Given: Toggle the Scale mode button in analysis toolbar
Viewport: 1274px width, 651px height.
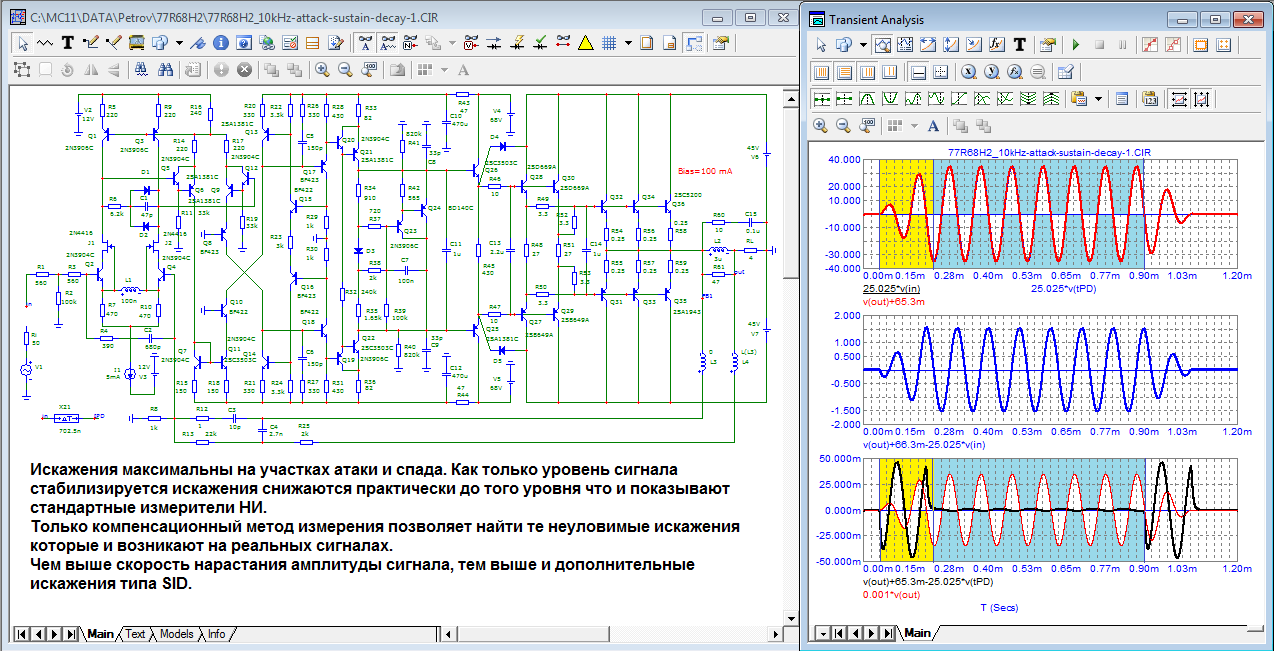Looking at the screenshot, I should pyautogui.click(x=882, y=45).
